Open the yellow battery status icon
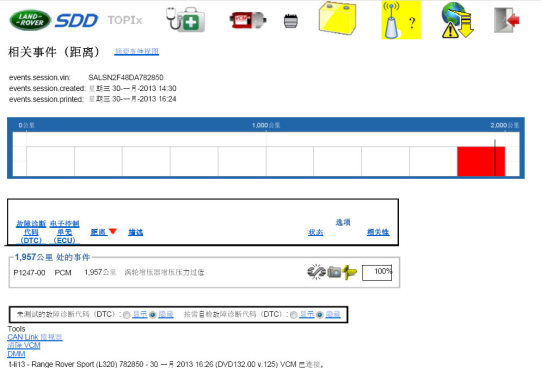The height and width of the screenshot is (368, 541). click(337, 18)
